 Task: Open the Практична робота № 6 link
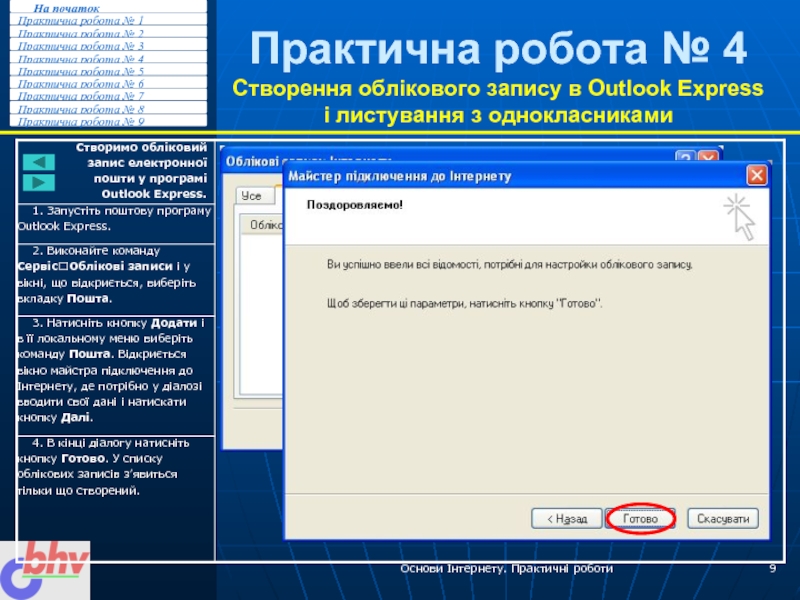81,84
